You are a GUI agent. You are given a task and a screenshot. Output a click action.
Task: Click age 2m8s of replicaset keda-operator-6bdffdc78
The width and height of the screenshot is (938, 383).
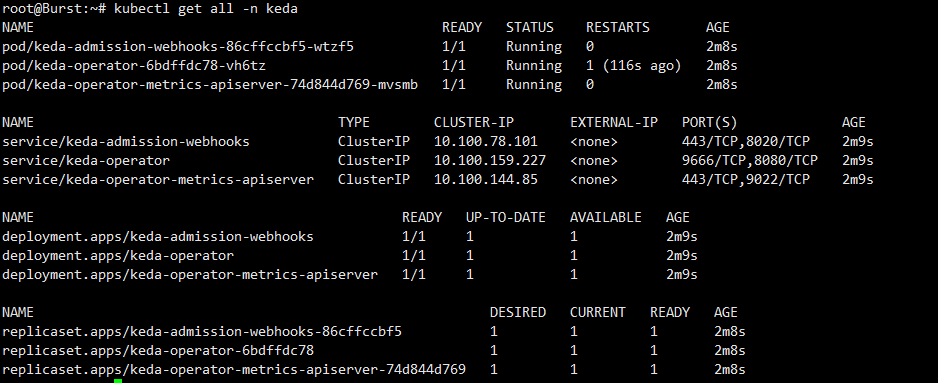(730, 351)
